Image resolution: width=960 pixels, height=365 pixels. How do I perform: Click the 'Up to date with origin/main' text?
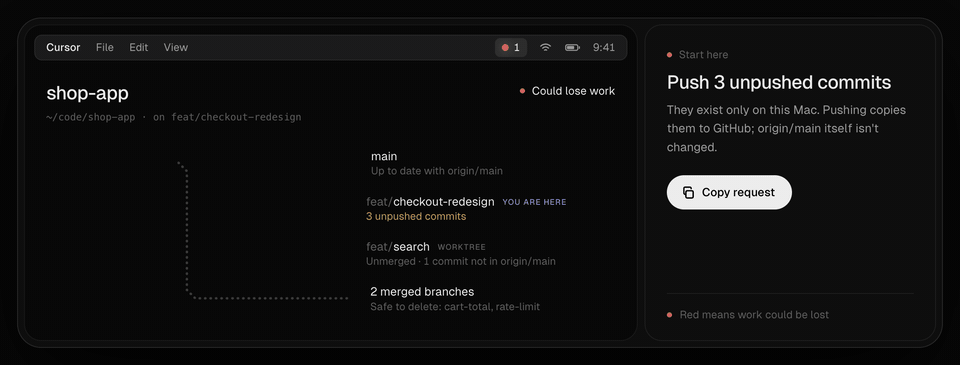click(437, 171)
